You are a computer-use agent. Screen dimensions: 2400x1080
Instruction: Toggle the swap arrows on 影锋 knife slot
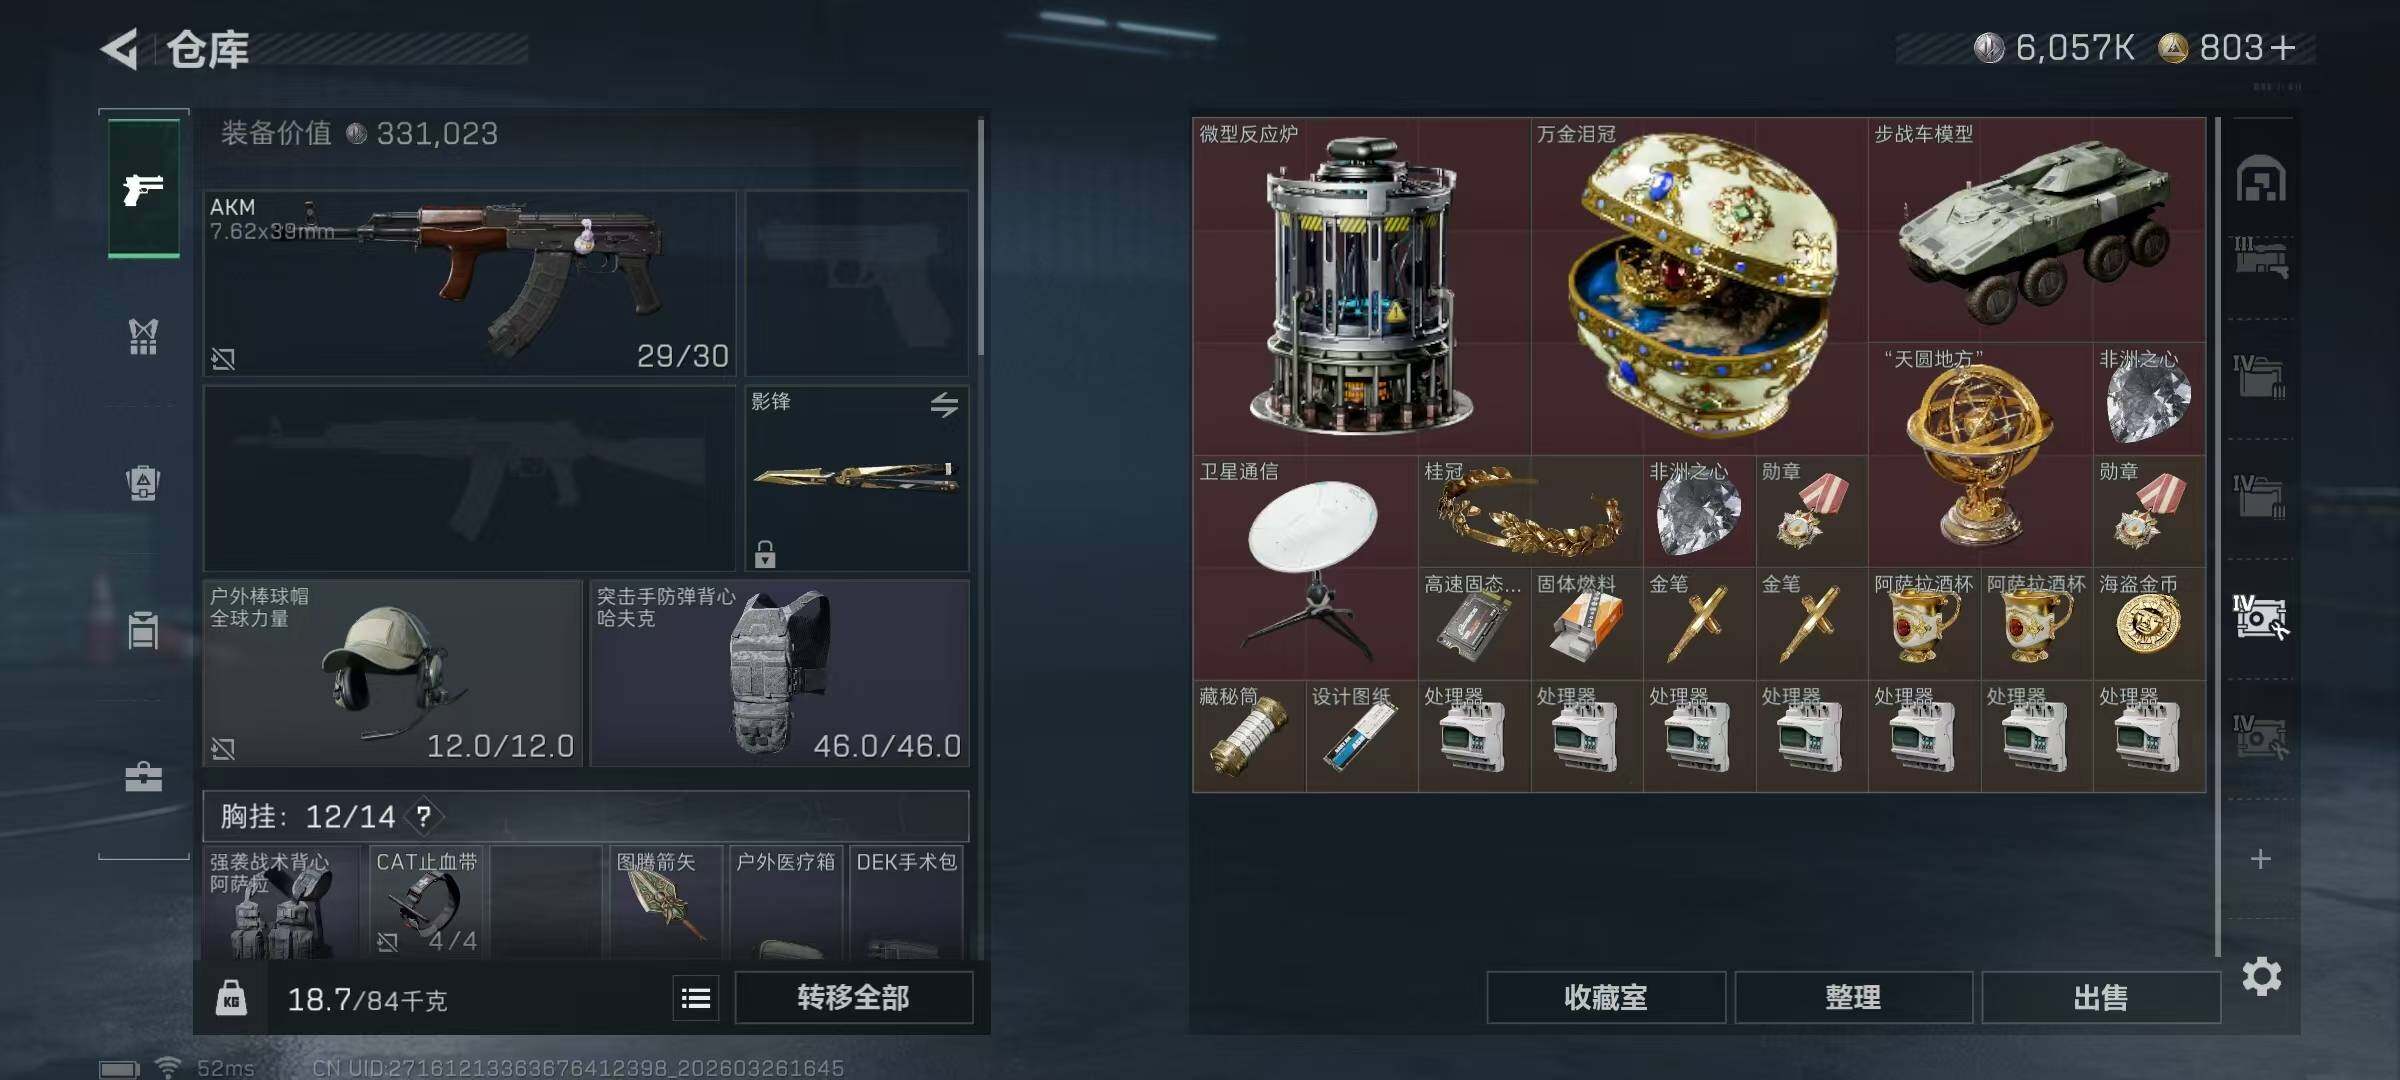[944, 404]
